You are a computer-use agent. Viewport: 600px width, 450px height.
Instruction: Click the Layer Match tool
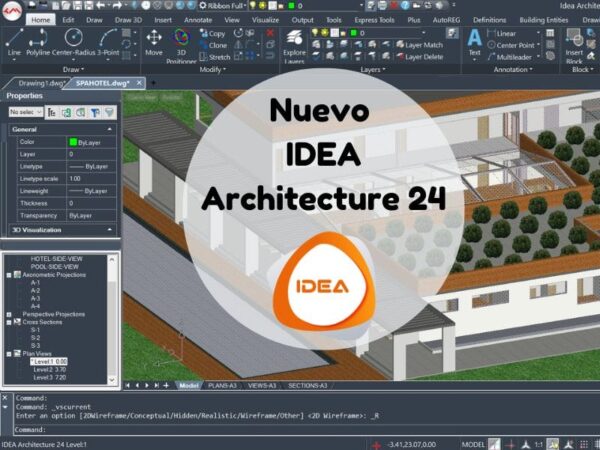[419, 45]
